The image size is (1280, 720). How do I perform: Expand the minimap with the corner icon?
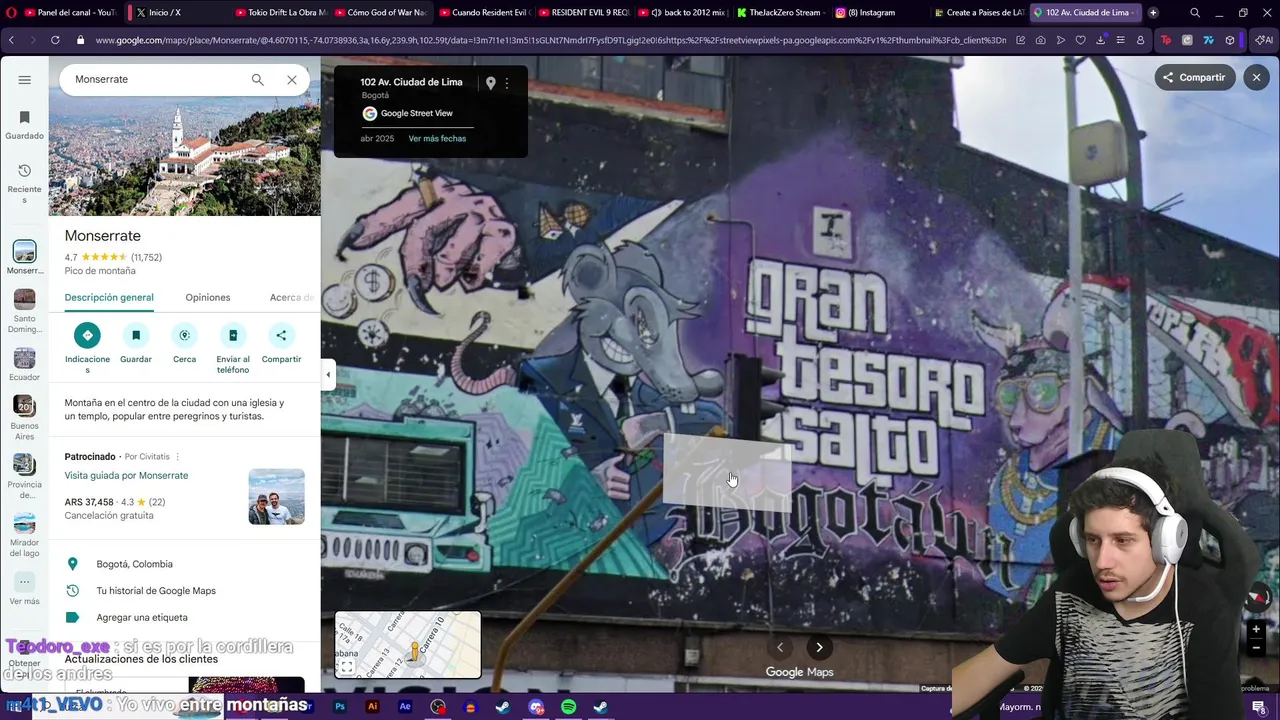point(346,667)
